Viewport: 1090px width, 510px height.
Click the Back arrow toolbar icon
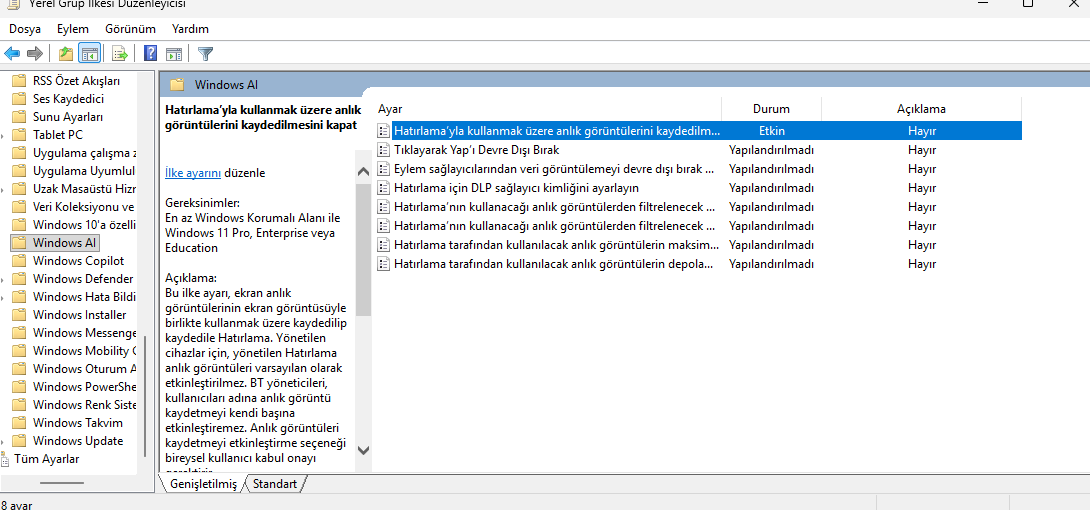coord(12,53)
